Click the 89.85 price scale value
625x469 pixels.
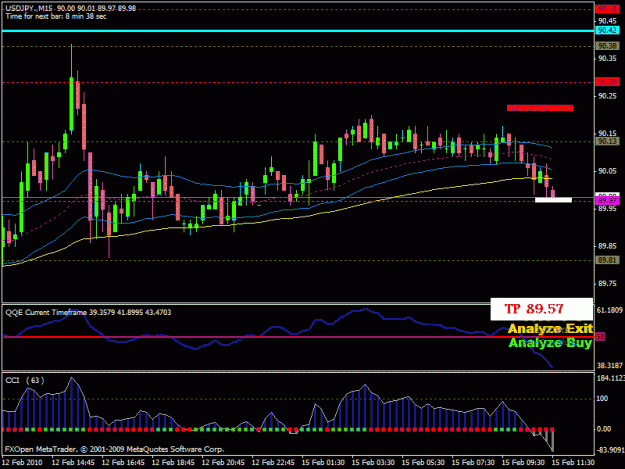pos(607,246)
